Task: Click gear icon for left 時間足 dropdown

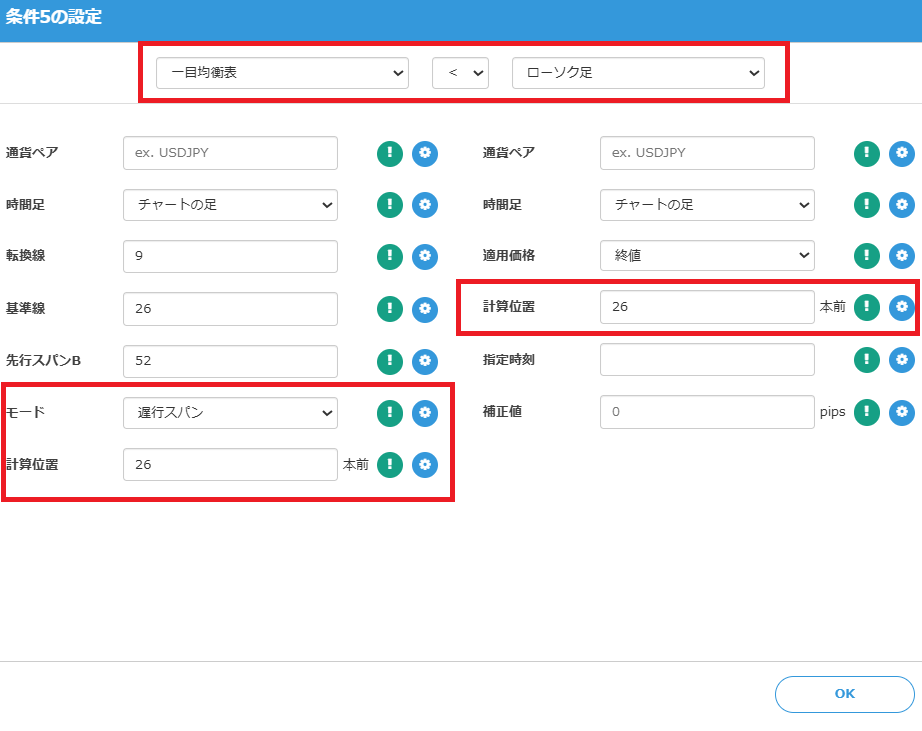Action: click(425, 205)
